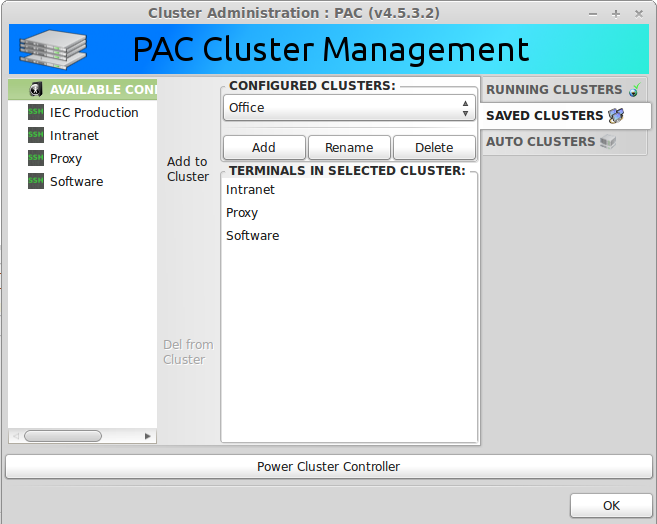Click the Saved Clusters tab icon
Screen dimensions: 657x524
[x=616, y=115]
